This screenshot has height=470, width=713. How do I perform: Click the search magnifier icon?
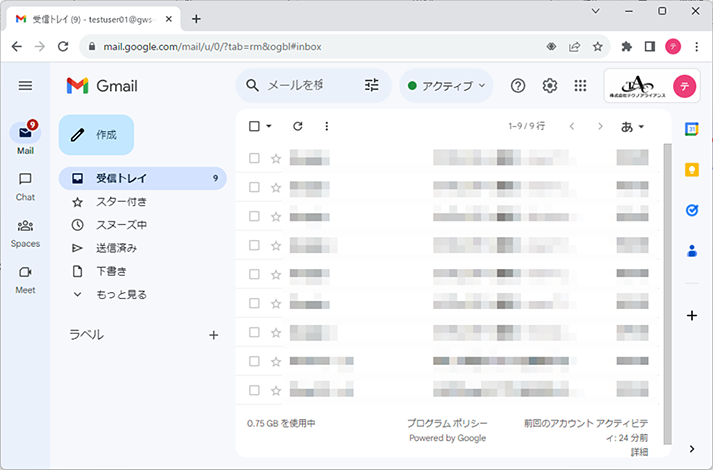(x=252, y=85)
